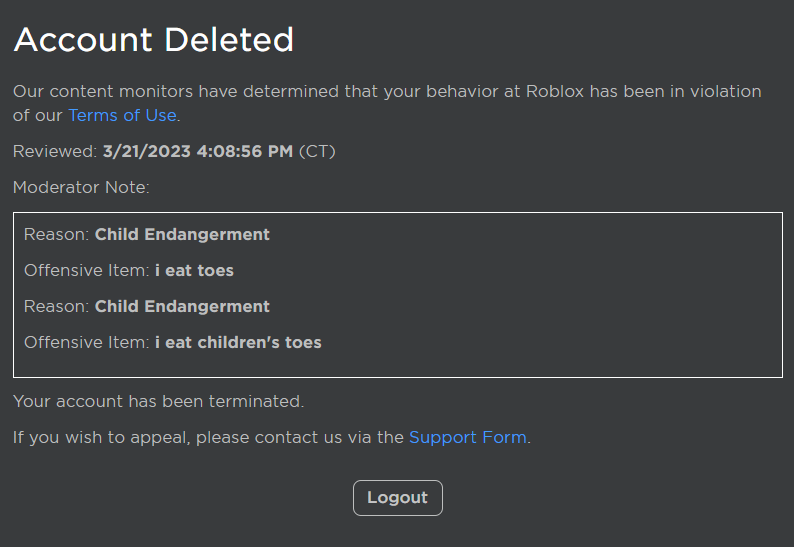Open the Terms of Use link

point(123,115)
